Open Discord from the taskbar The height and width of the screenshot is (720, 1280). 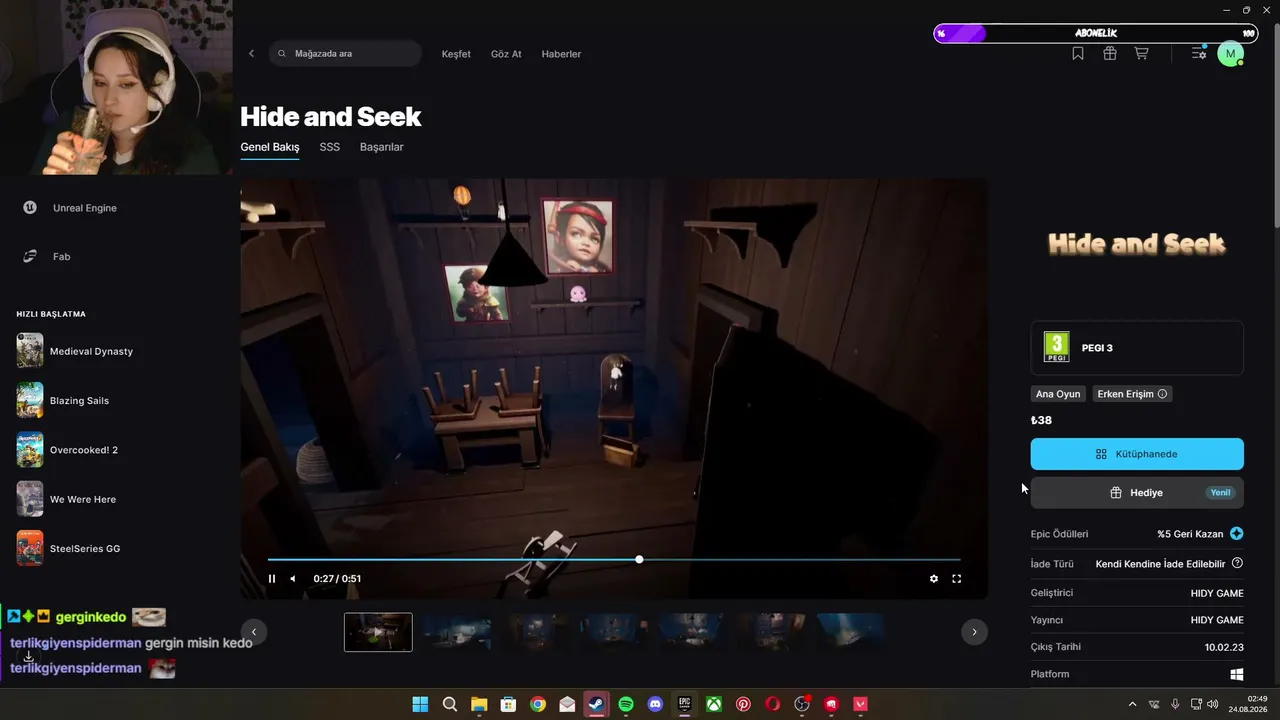(655, 704)
